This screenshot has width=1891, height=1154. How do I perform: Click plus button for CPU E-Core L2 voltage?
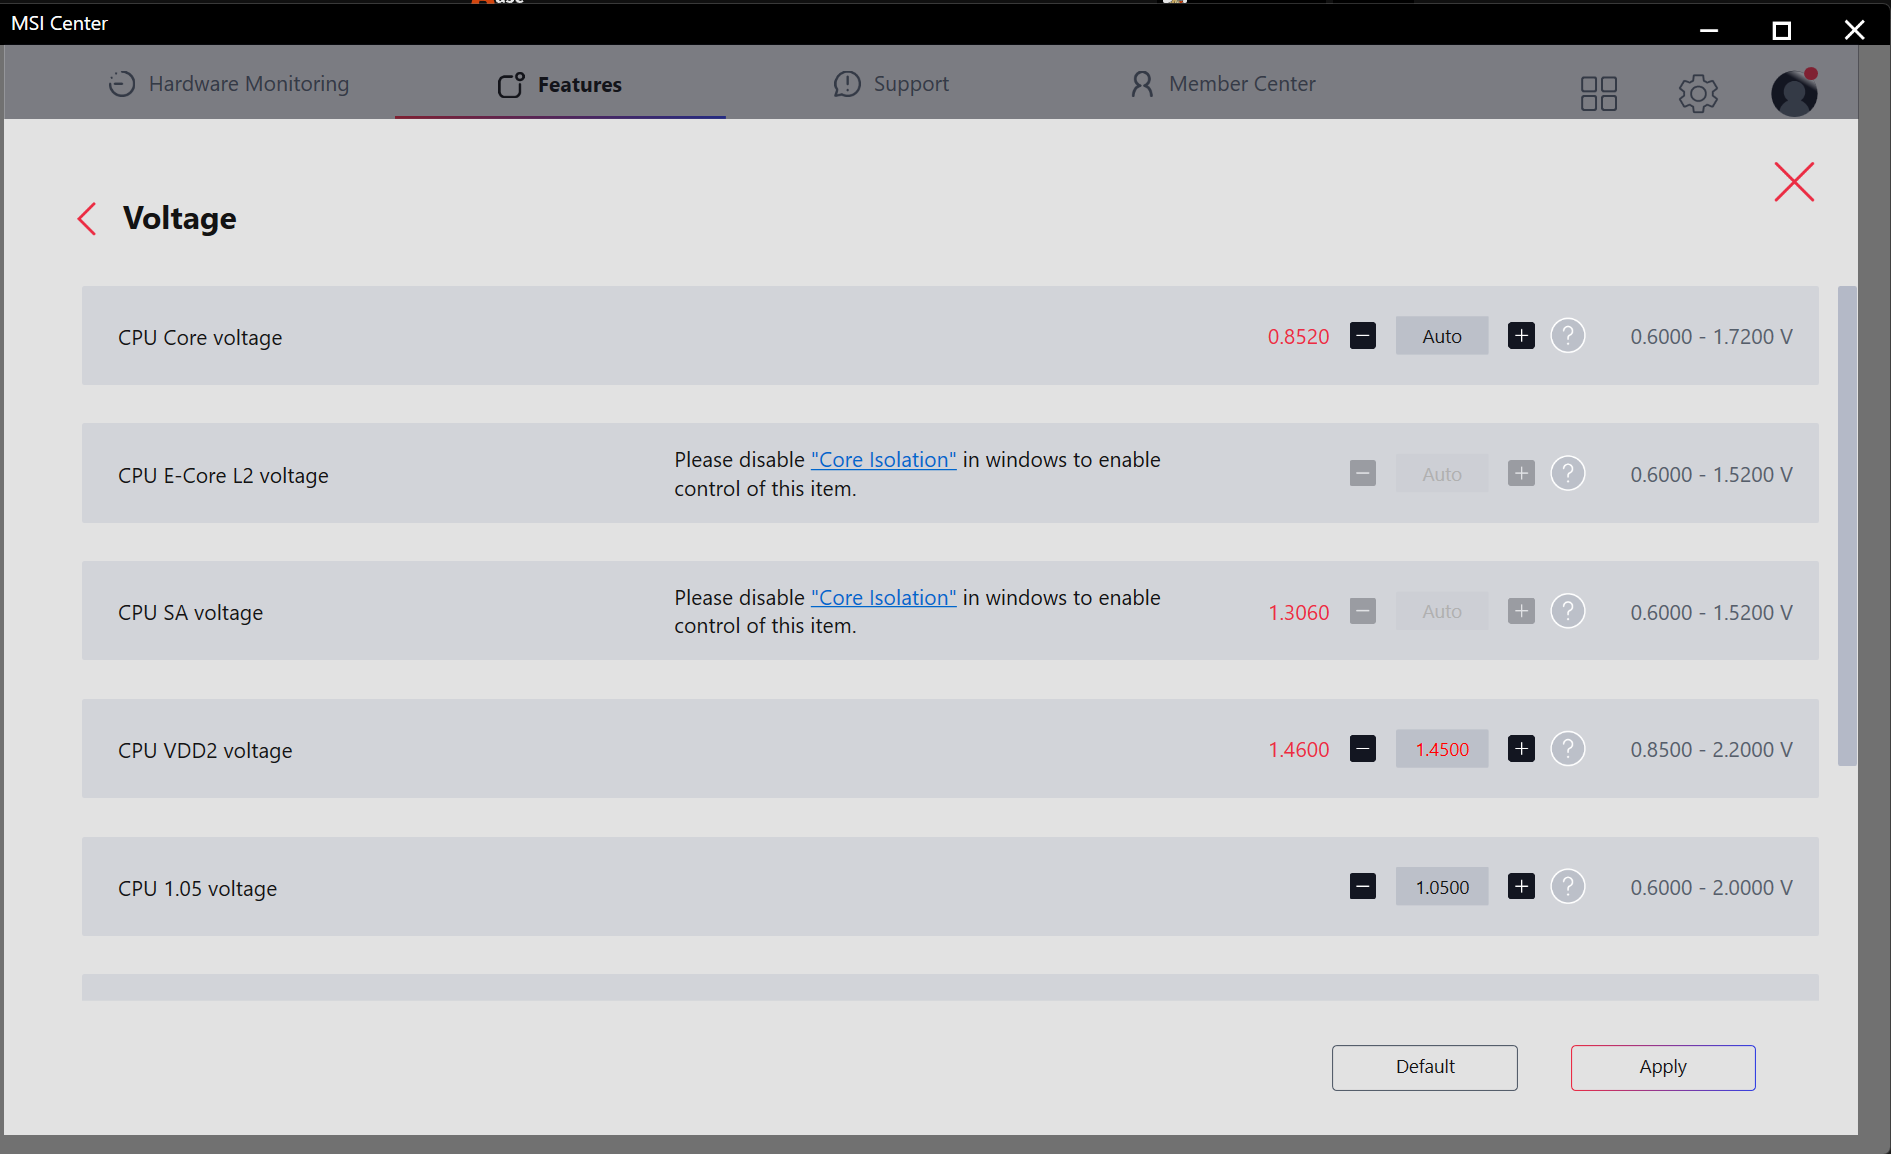click(1521, 473)
